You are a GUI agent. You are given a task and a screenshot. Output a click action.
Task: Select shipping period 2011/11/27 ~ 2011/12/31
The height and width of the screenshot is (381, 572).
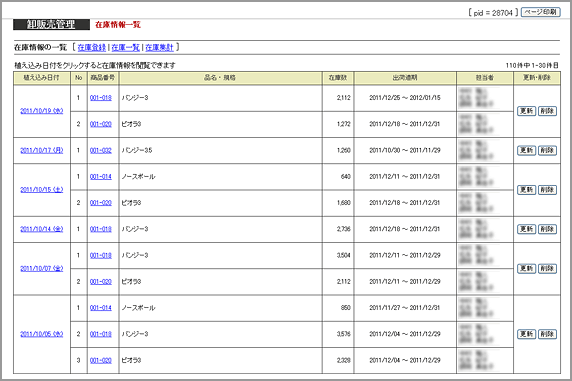click(405, 308)
